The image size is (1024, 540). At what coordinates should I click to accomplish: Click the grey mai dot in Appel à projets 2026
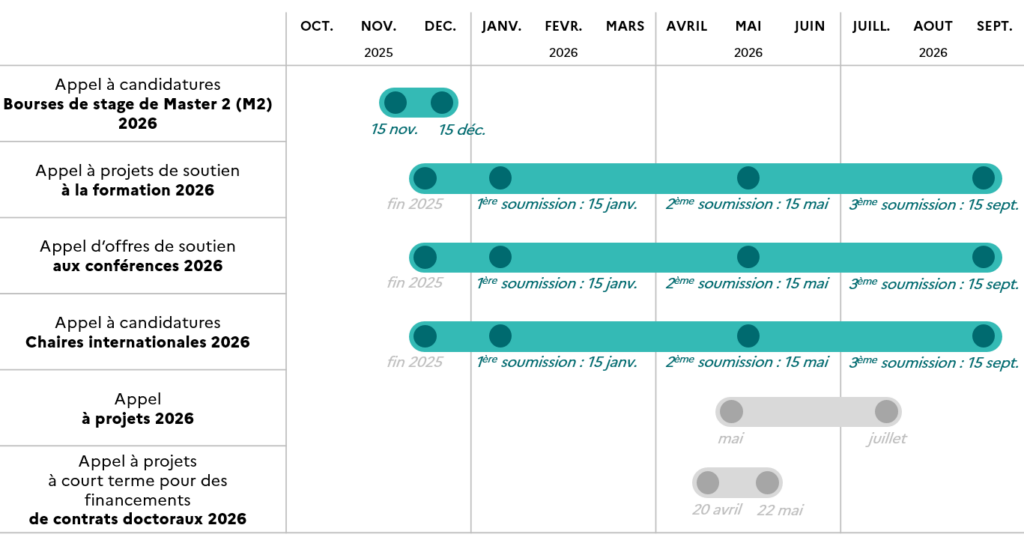pos(731,411)
